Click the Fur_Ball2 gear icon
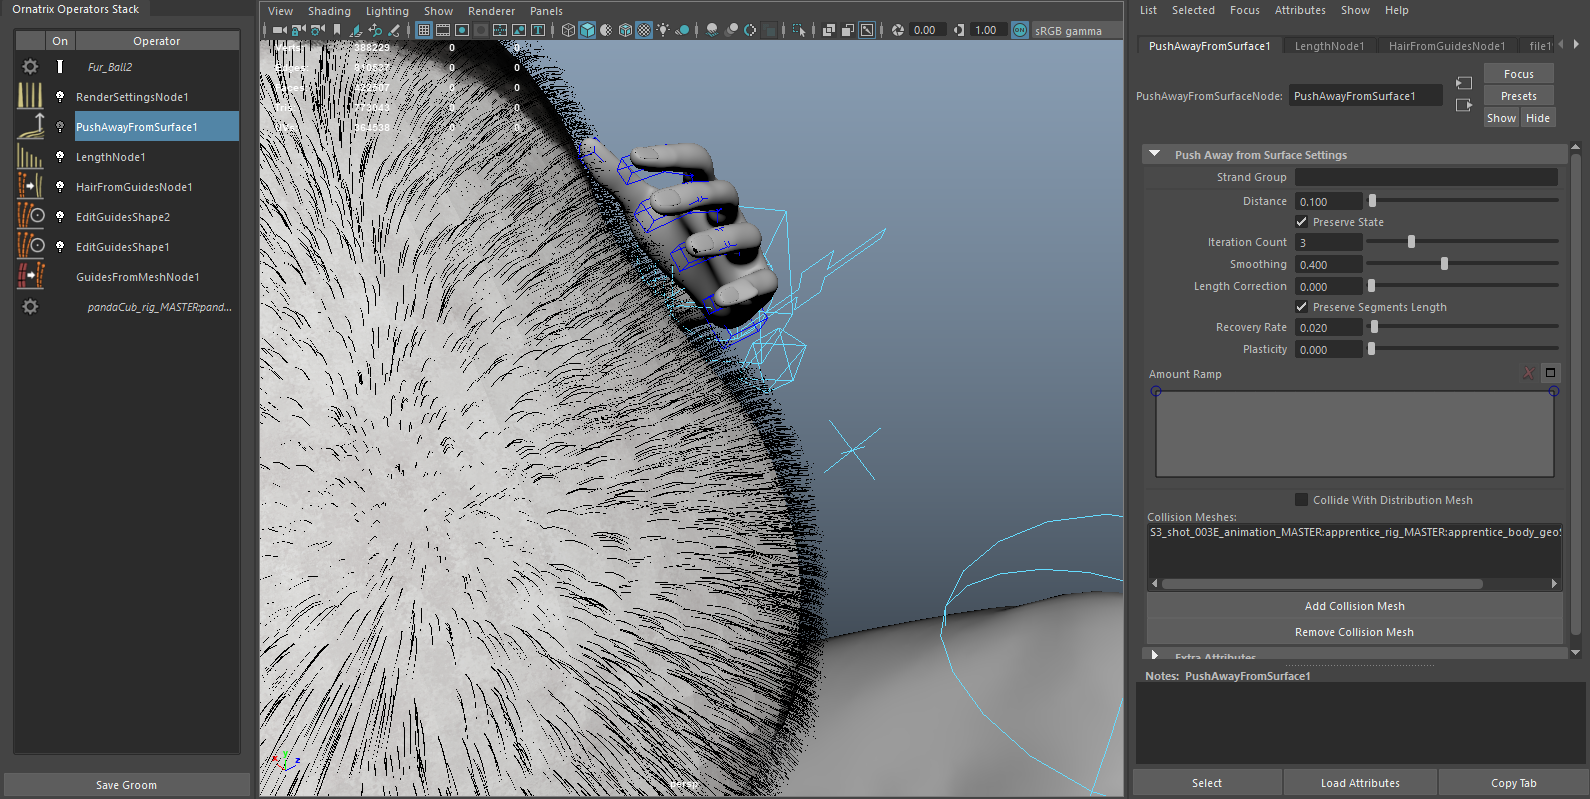The width and height of the screenshot is (1590, 799). (30, 67)
